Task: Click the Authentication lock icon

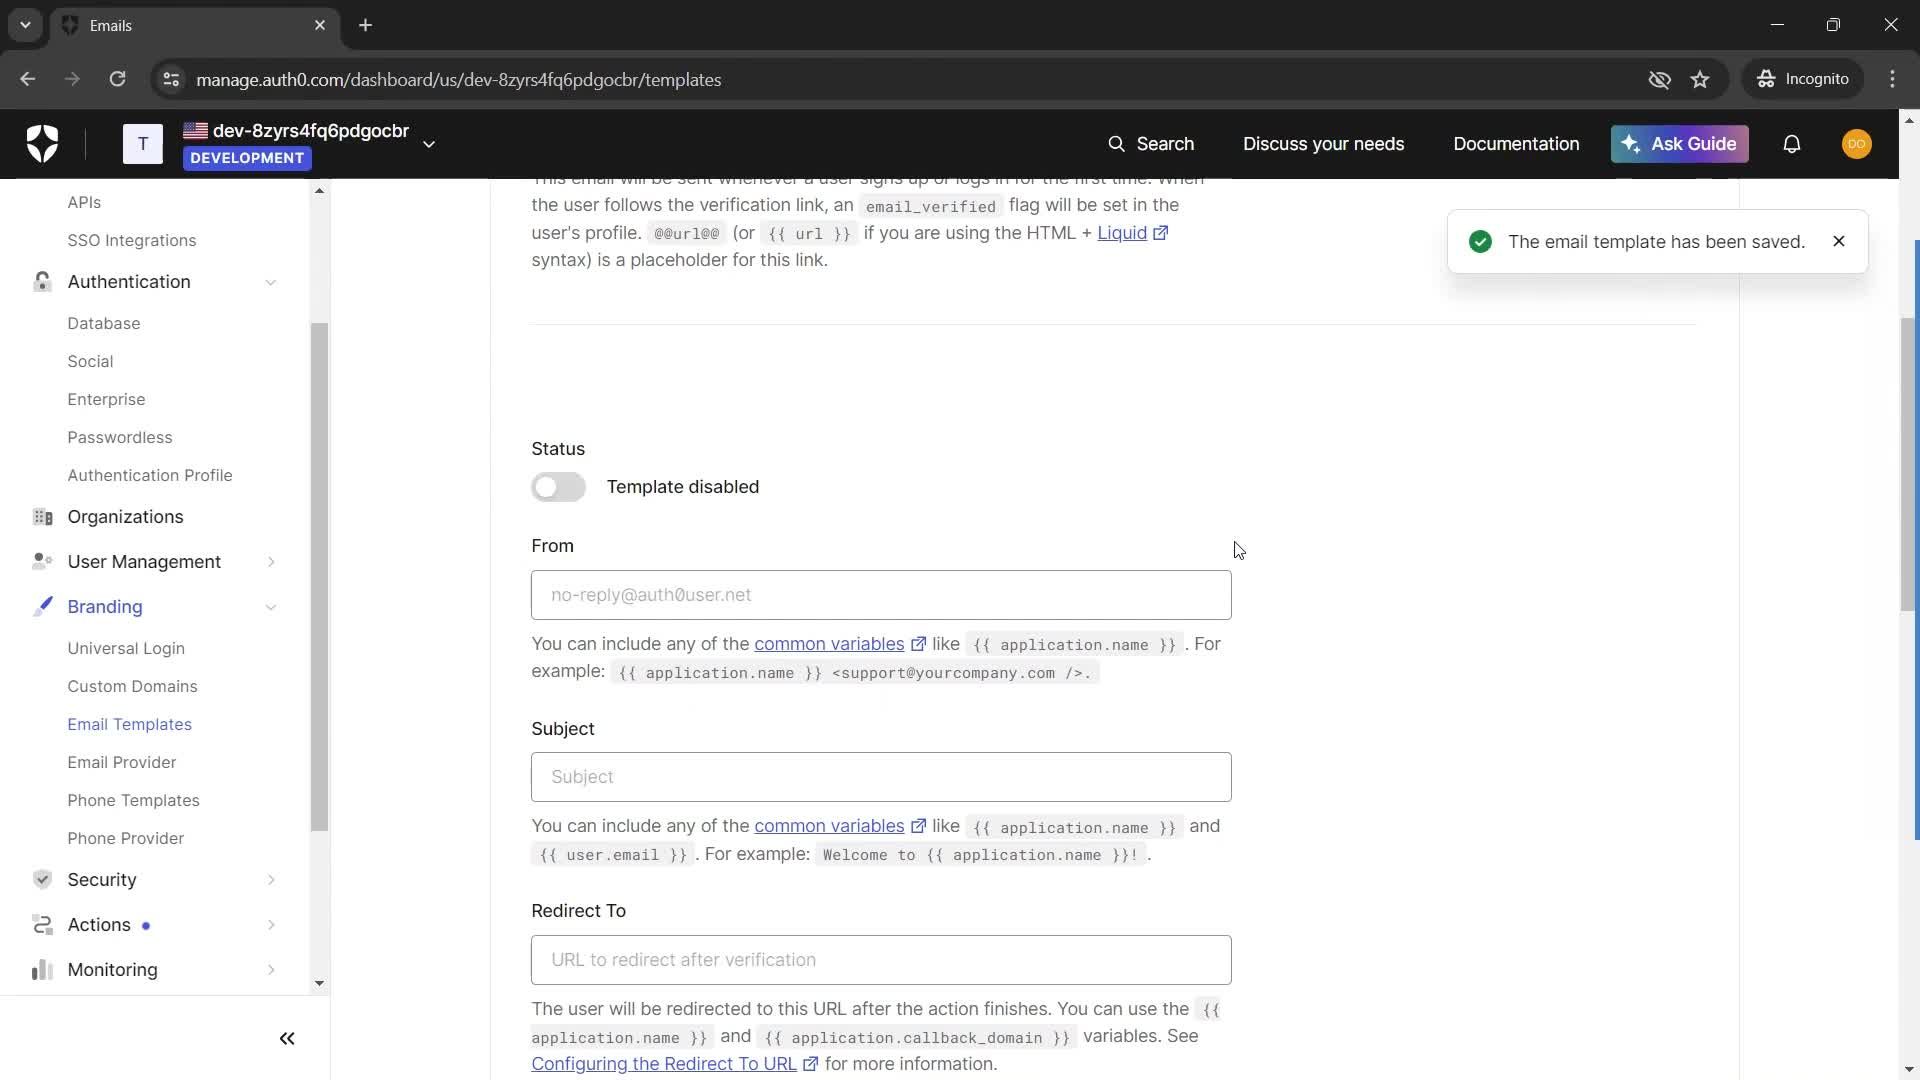Action: click(x=42, y=282)
